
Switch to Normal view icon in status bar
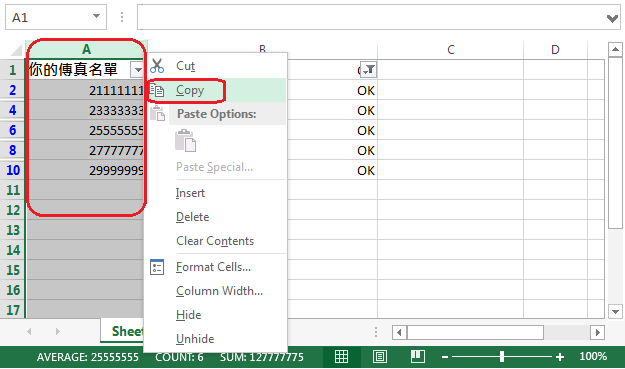coord(341,356)
